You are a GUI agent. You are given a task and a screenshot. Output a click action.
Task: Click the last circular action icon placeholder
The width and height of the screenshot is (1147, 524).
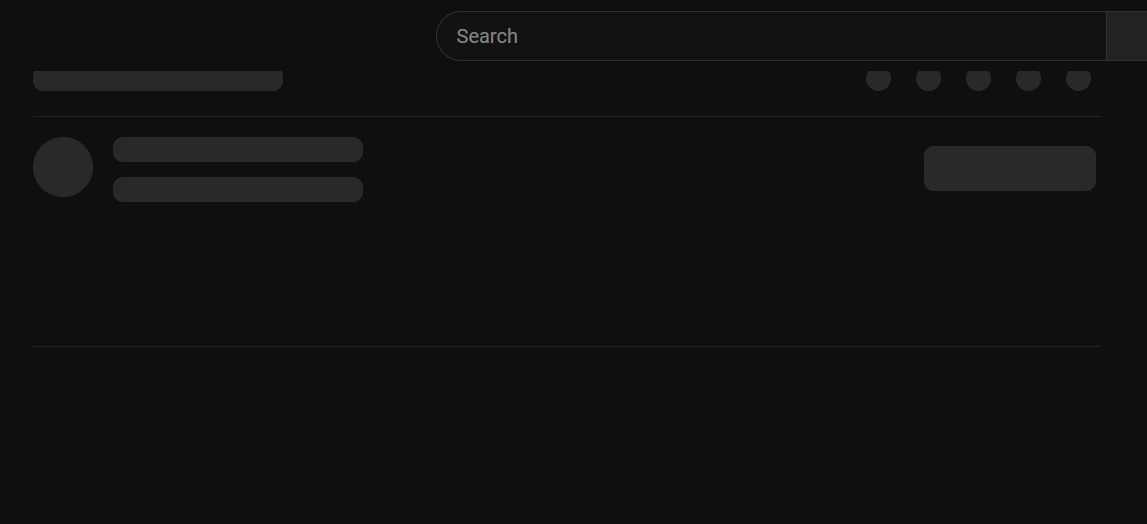pyautogui.click(x=1078, y=79)
